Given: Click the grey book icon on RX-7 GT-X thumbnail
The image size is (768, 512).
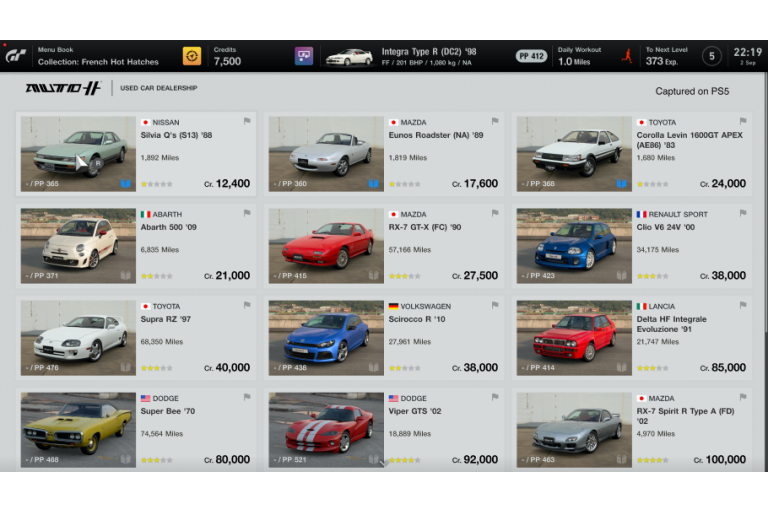Looking at the screenshot, I should point(373,275).
